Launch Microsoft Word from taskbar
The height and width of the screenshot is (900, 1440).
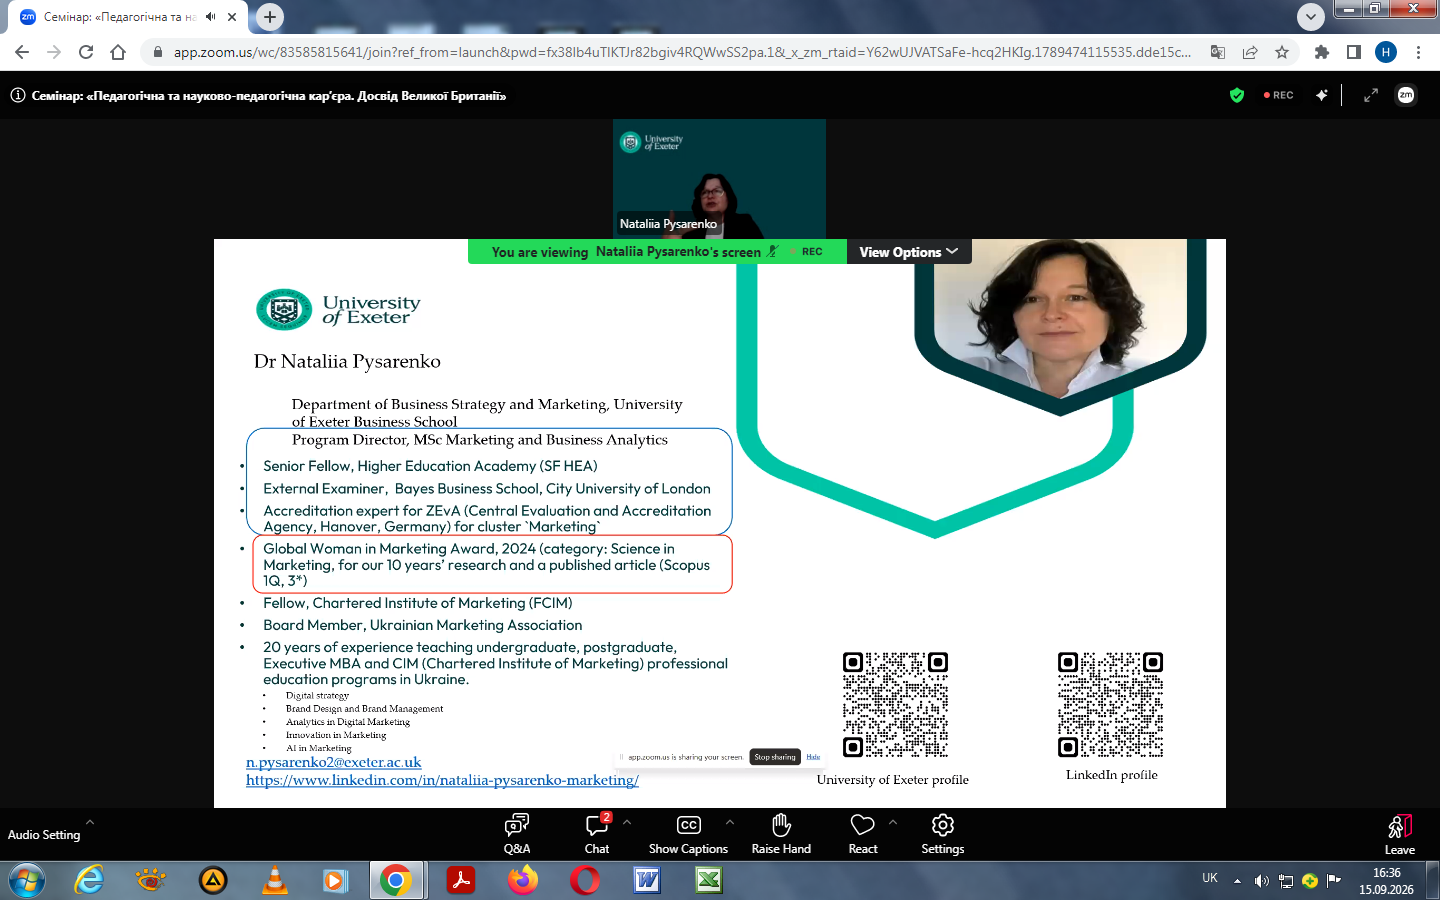[x=647, y=880]
